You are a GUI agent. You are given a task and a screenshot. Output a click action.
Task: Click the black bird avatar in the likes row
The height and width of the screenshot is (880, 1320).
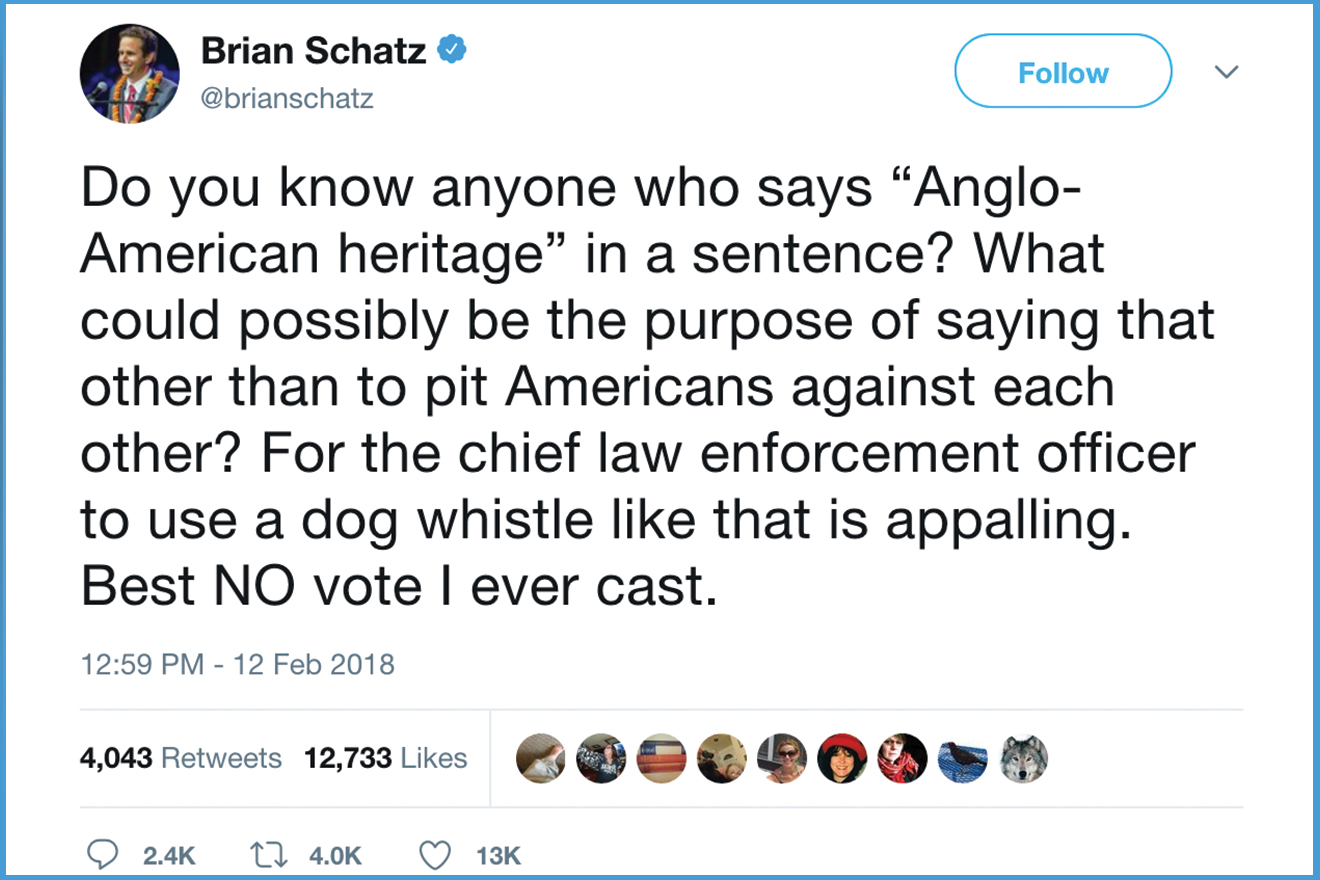pyautogui.click(x=962, y=758)
